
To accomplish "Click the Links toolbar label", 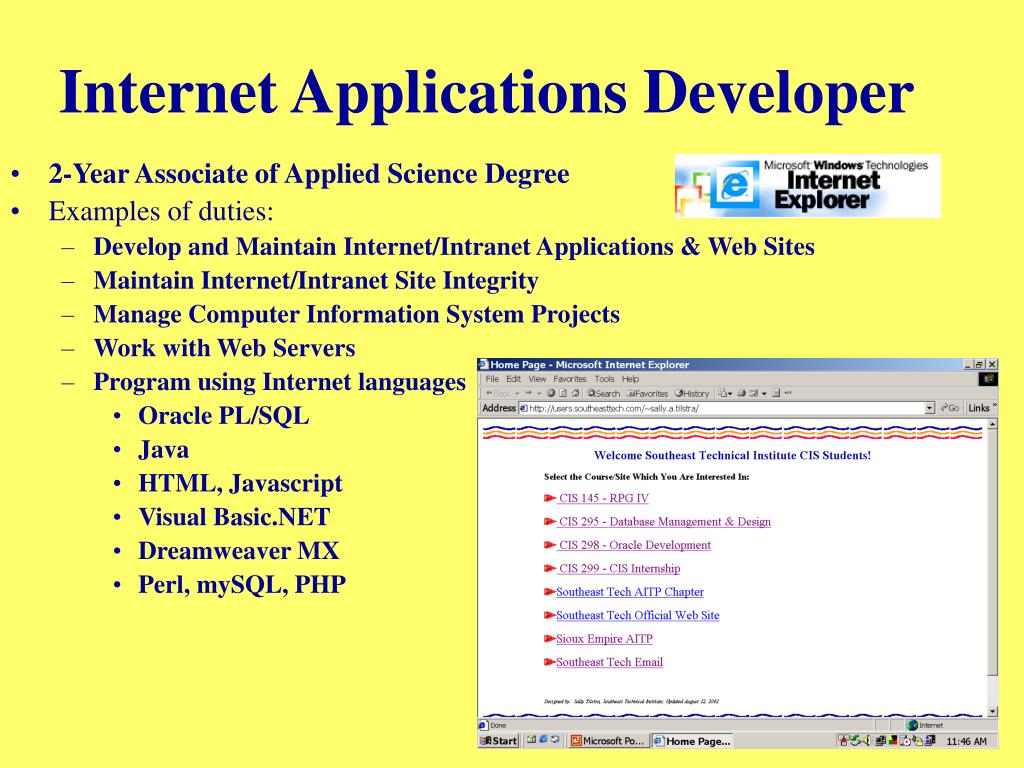I will click(979, 408).
